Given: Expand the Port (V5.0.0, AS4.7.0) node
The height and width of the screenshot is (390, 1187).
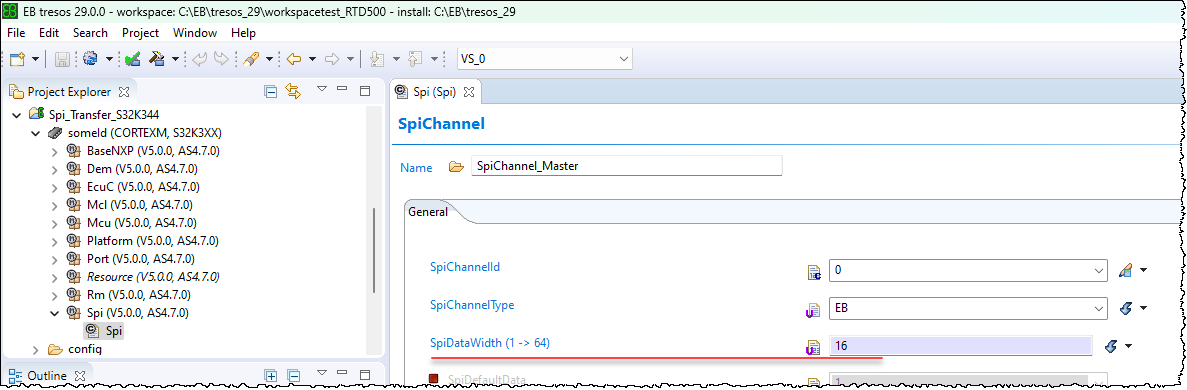Looking at the screenshot, I should tap(54, 259).
